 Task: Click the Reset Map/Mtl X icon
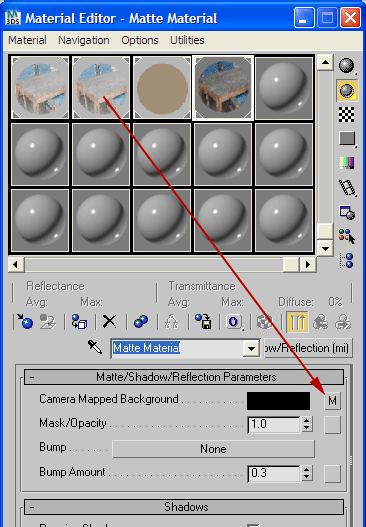click(x=110, y=322)
